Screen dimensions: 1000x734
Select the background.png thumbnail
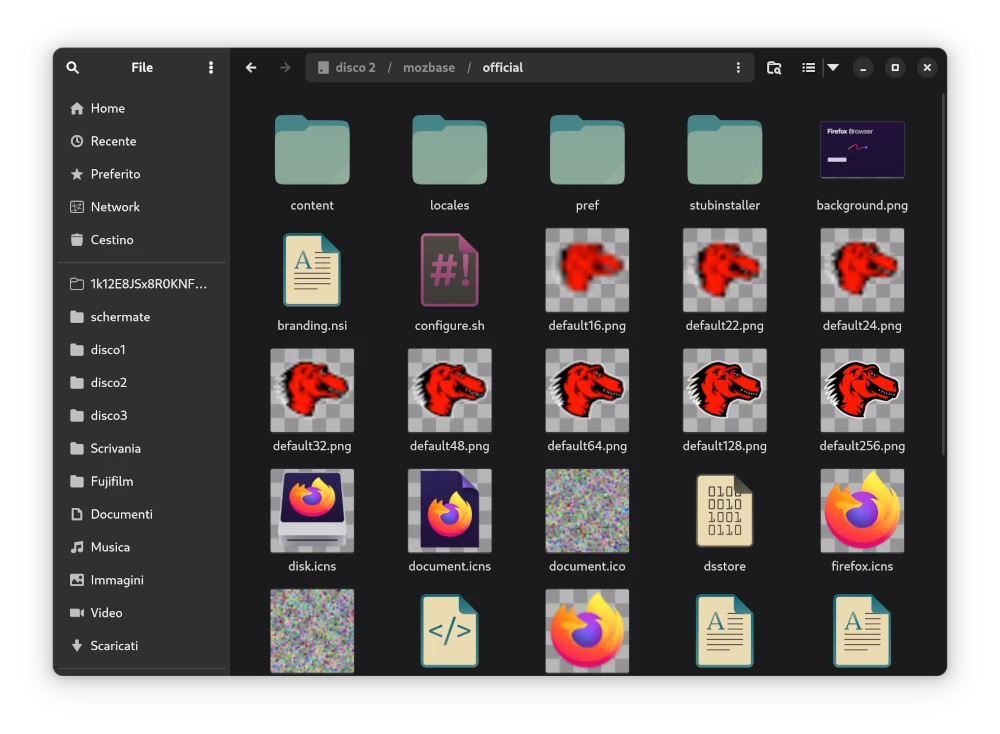pos(862,150)
